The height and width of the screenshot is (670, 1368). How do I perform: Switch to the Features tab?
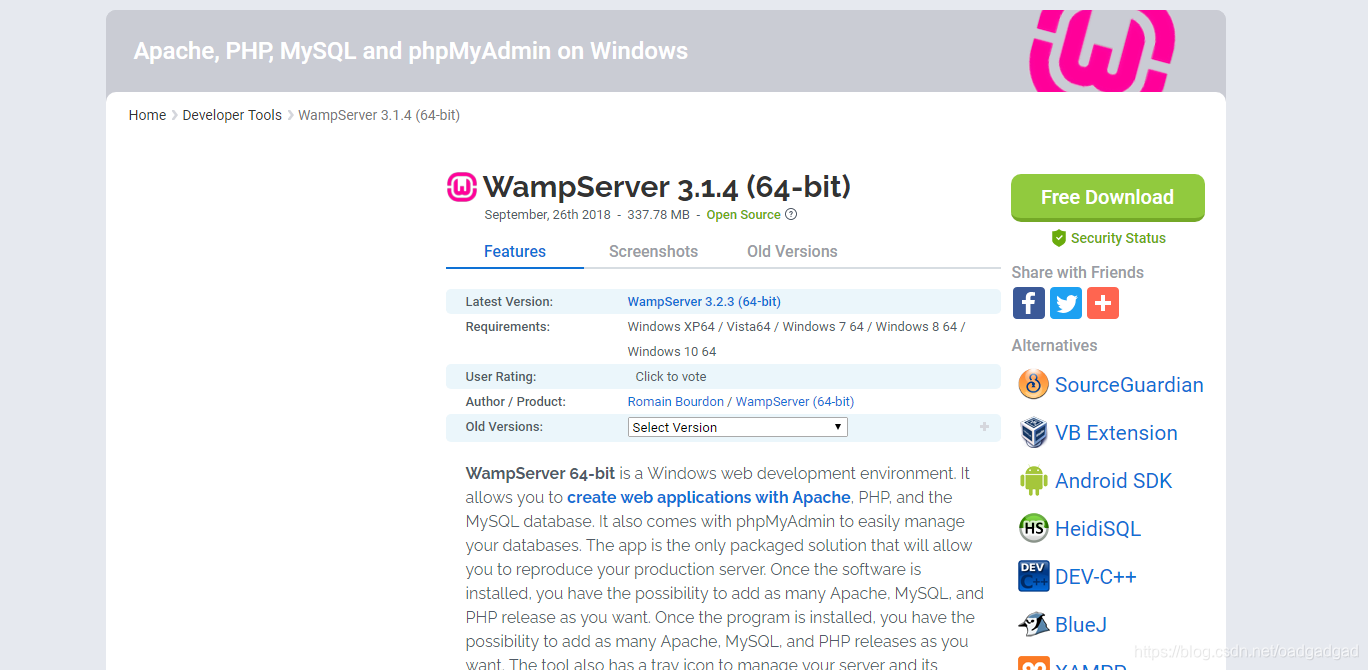pyautogui.click(x=515, y=252)
